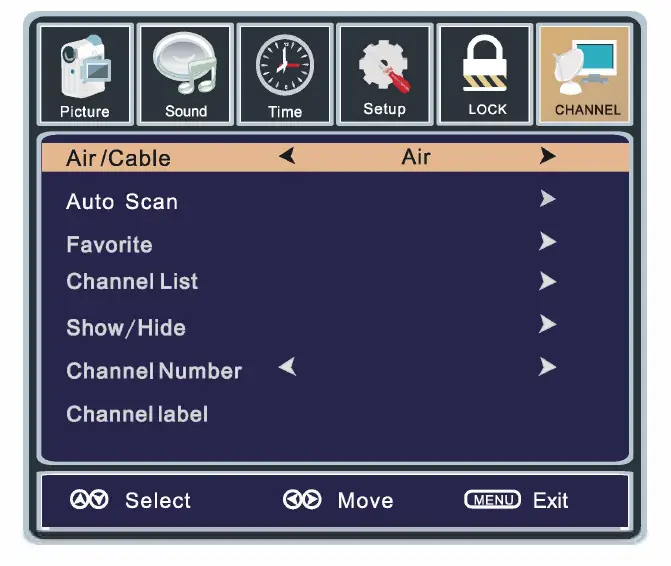Click the right arrow Move icon
Viewport: 671px width, 566px height.
[x=312, y=500]
